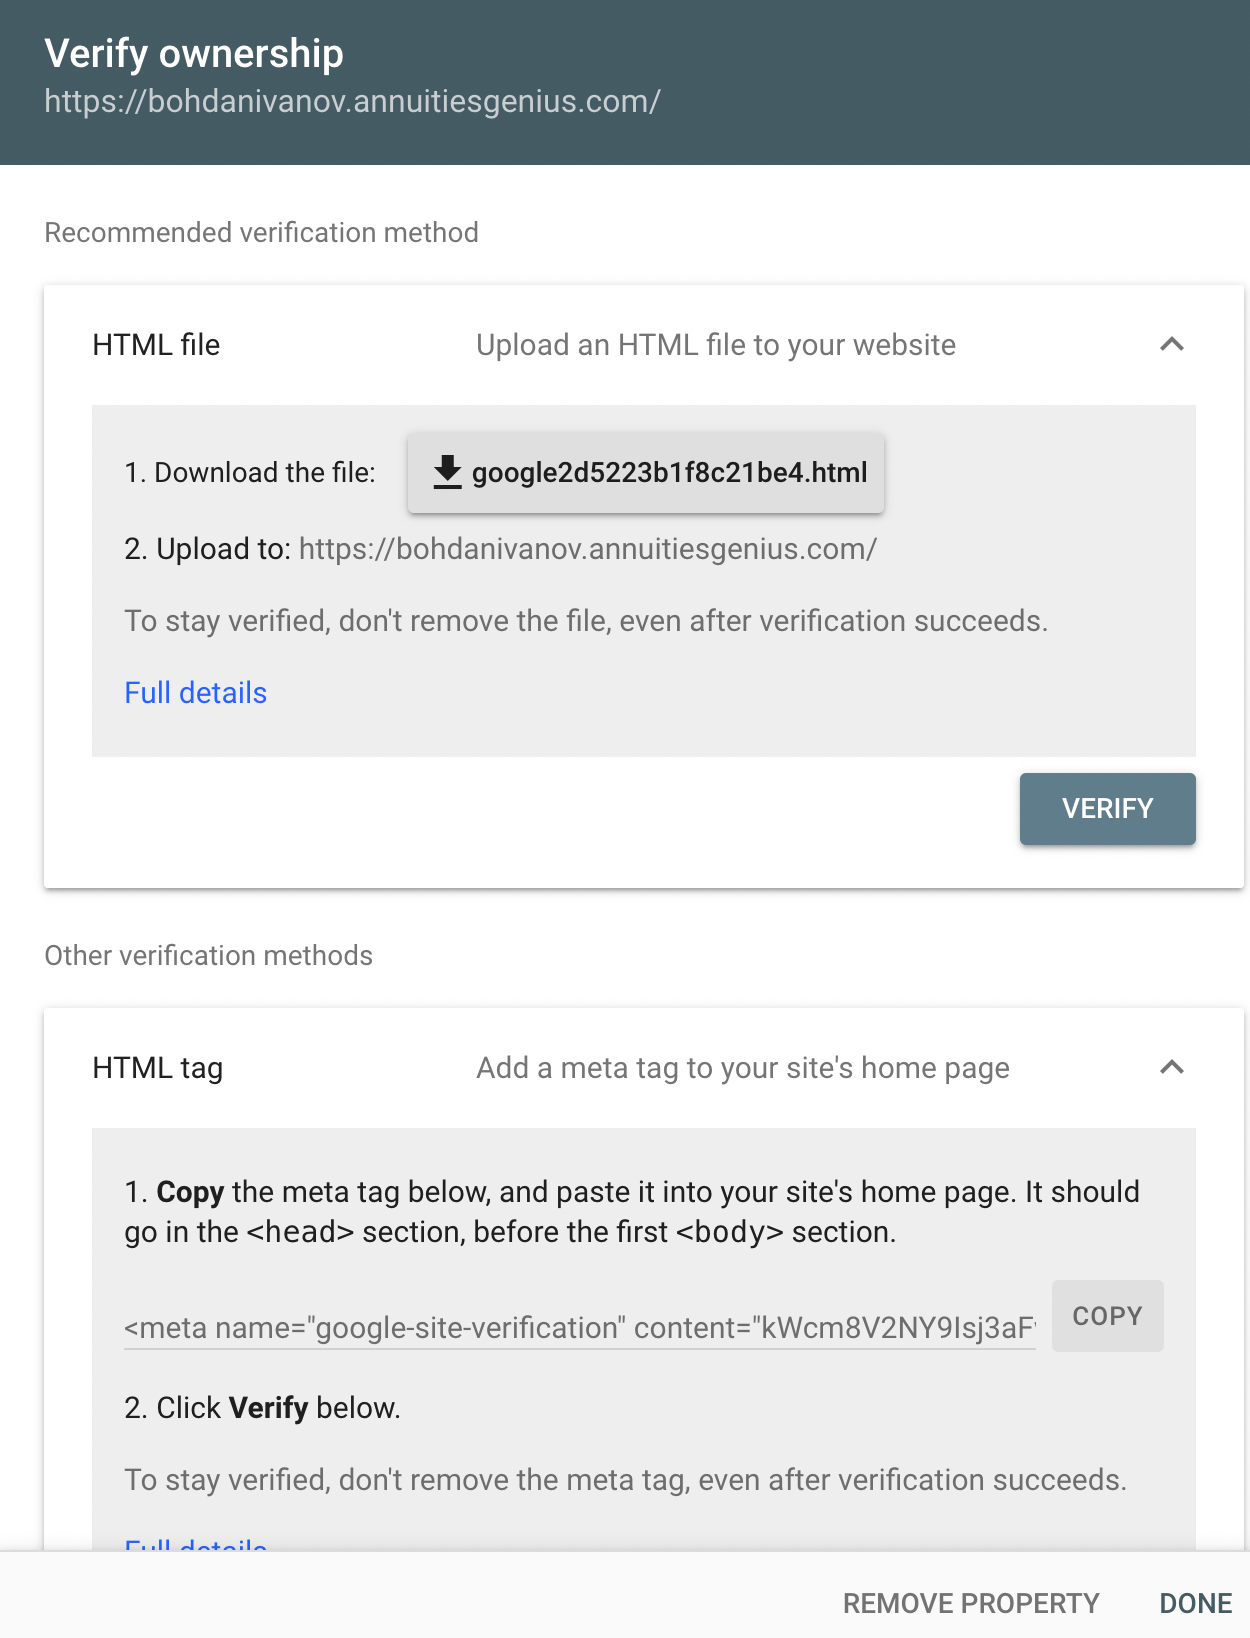Click REMOVE PROPERTY at the bottom
The width and height of the screenshot is (1250, 1638).
(970, 1603)
